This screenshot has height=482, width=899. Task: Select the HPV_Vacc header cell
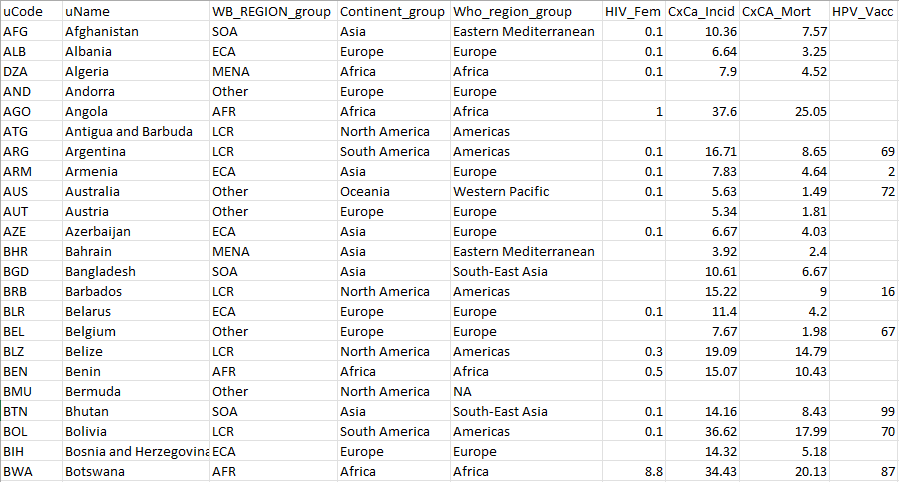click(863, 11)
